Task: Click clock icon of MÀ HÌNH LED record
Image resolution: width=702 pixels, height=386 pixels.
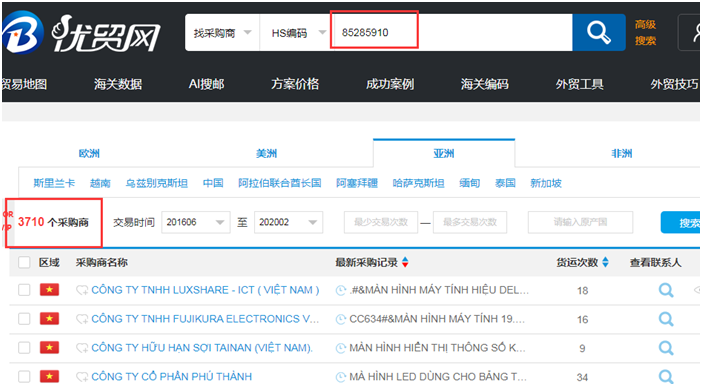Action: tap(341, 377)
